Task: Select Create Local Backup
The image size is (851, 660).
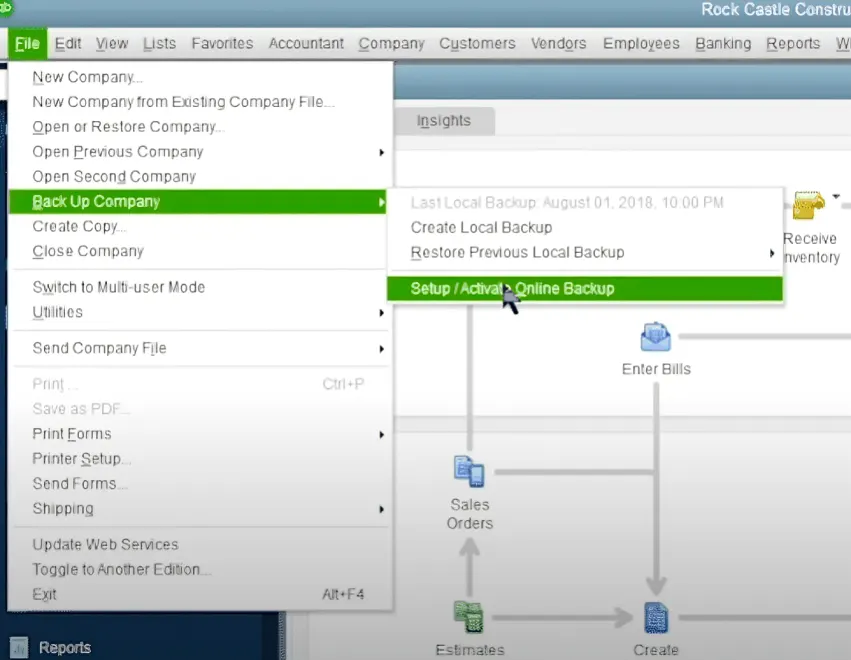Action: tap(480, 227)
